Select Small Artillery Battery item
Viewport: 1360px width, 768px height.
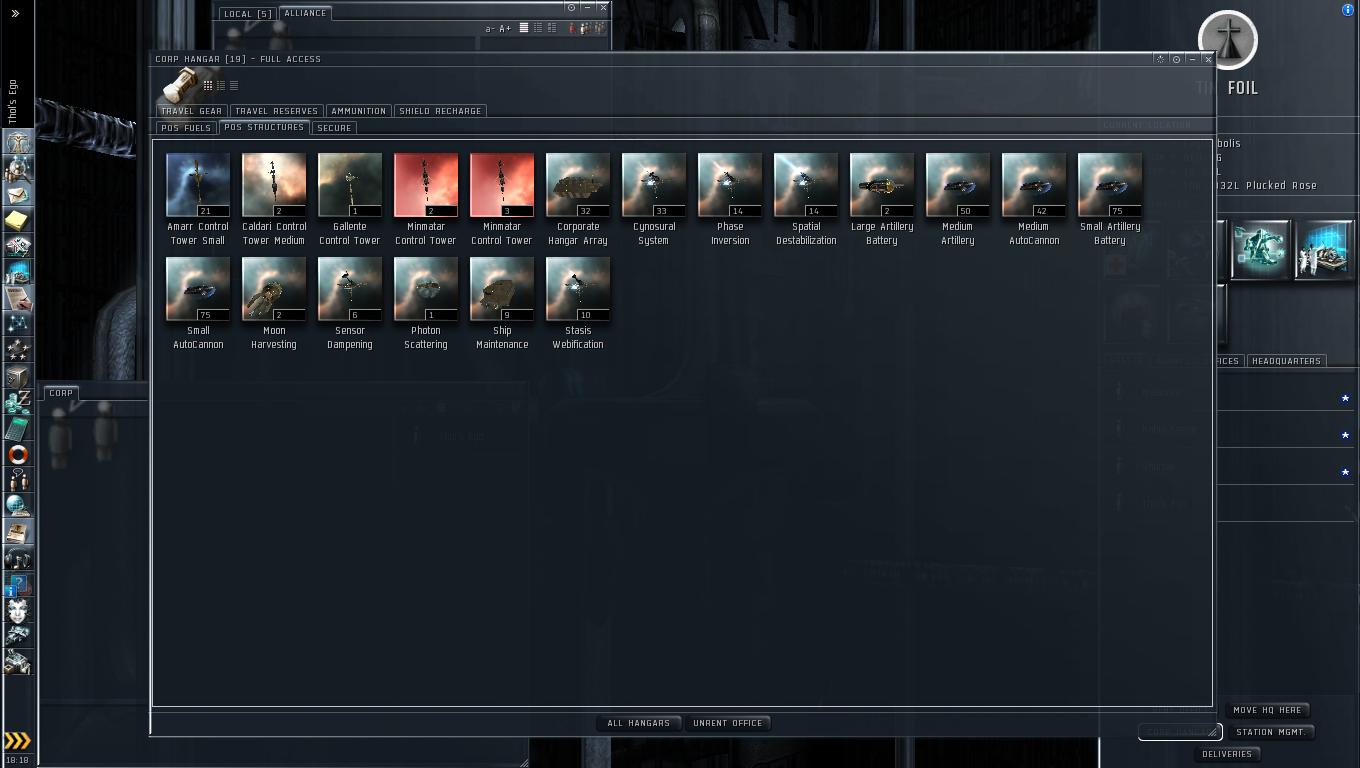click(1110, 199)
